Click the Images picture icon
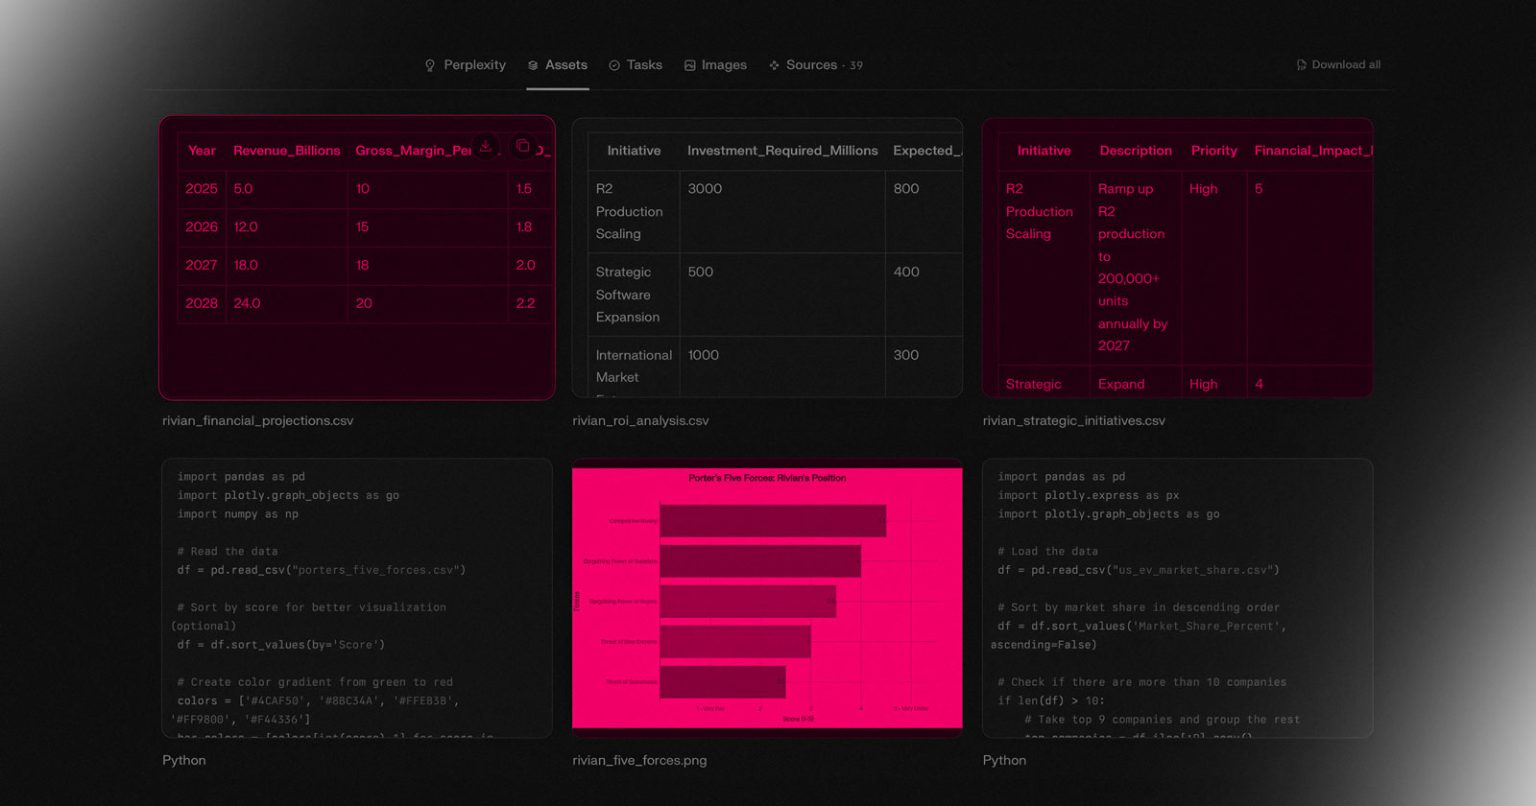This screenshot has width=1536, height=806. tap(690, 65)
